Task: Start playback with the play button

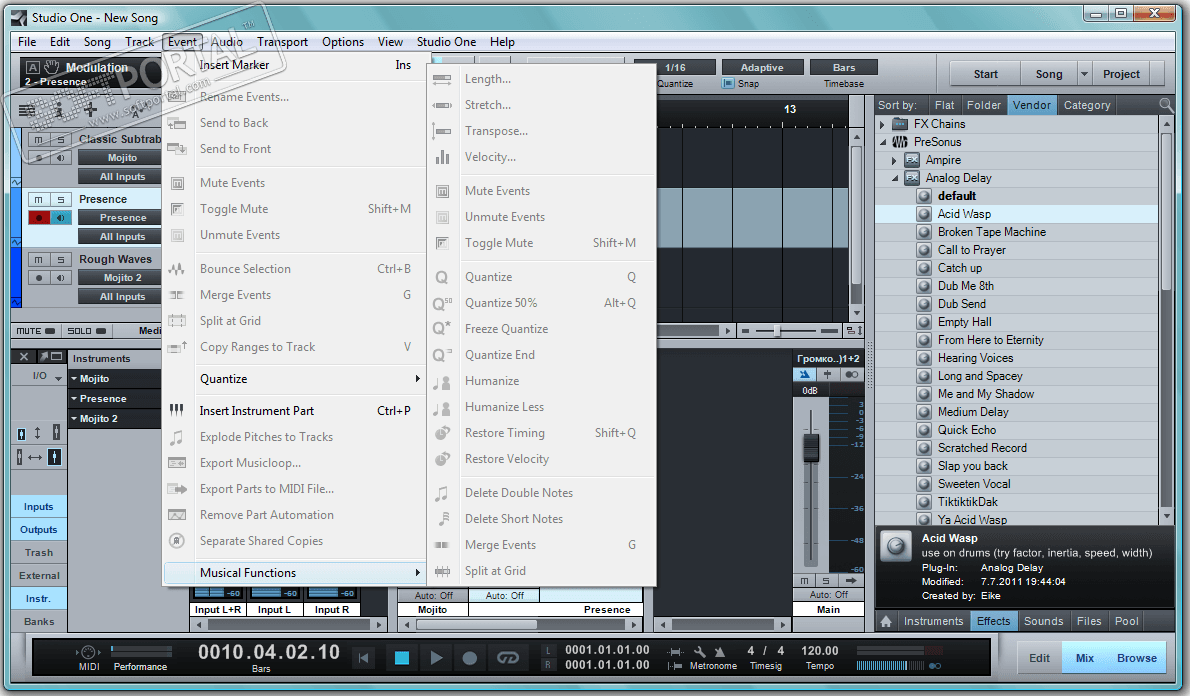Action: tap(436, 658)
